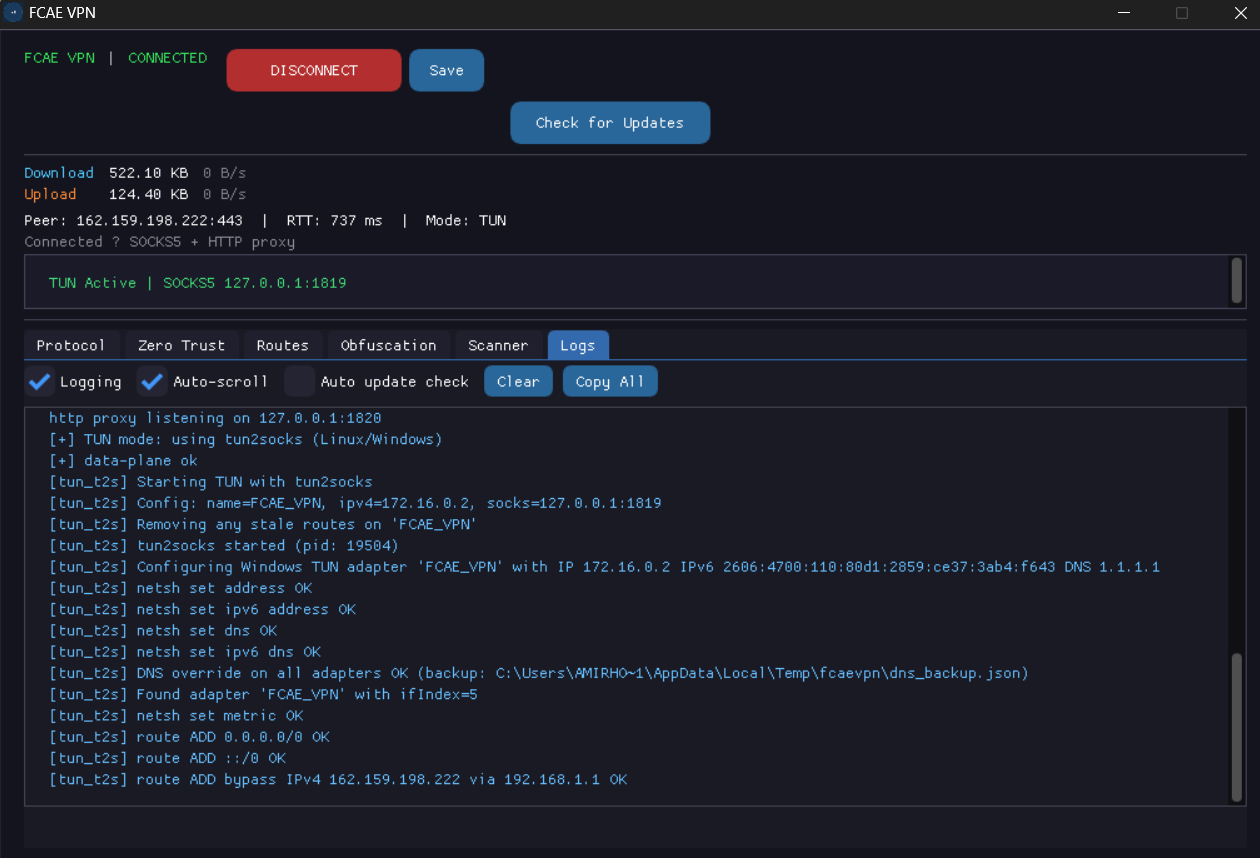Click the red DISCONNECT button
The height and width of the screenshot is (858, 1260).
click(314, 70)
